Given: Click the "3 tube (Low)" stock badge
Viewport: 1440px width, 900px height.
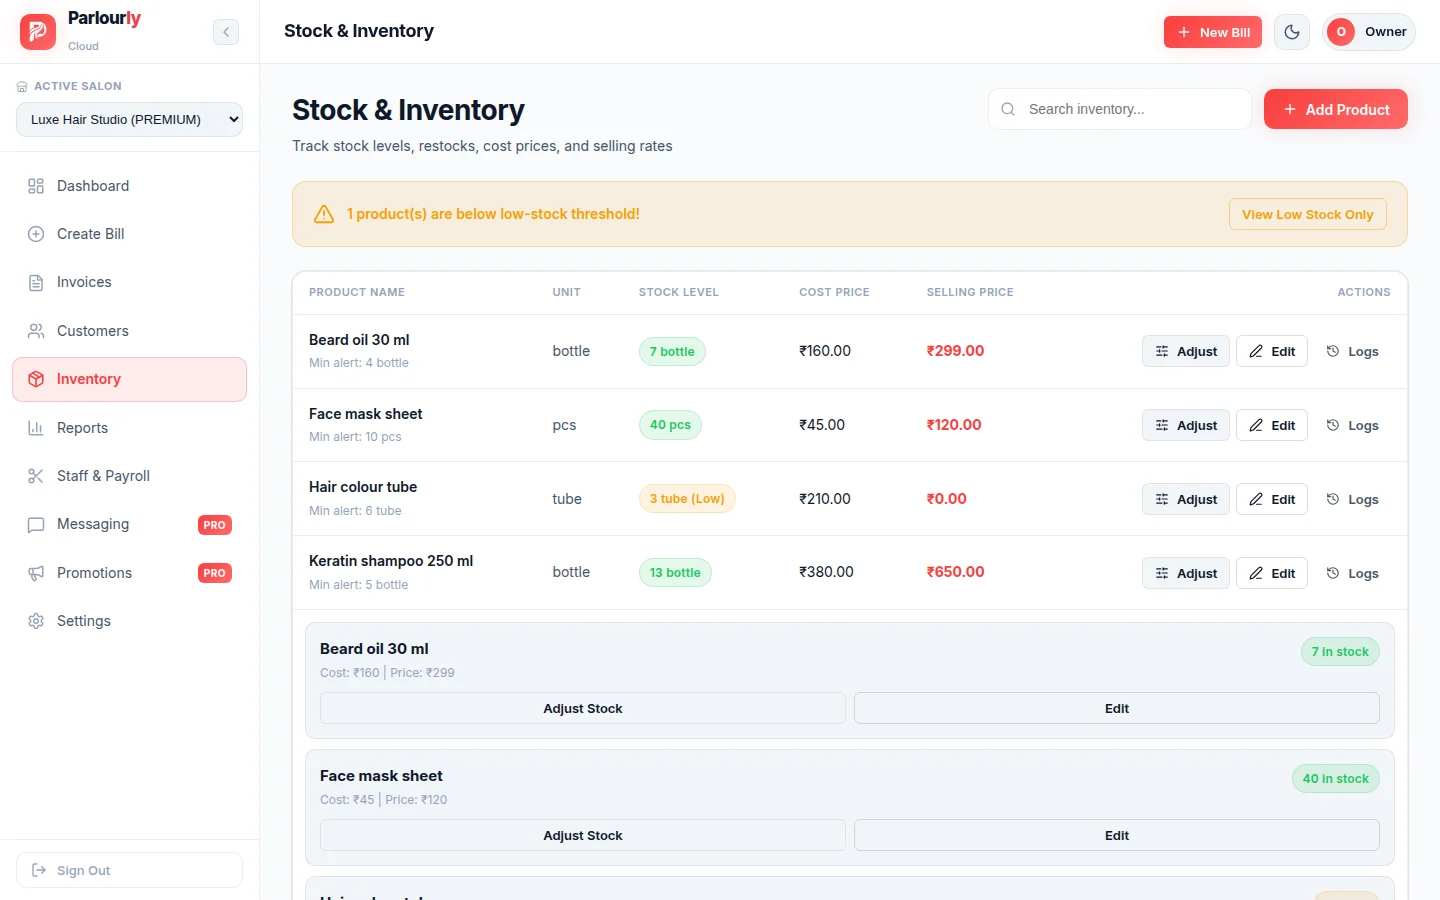Looking at the screenshot, I should pyautogui.click(x=687, y=498).
